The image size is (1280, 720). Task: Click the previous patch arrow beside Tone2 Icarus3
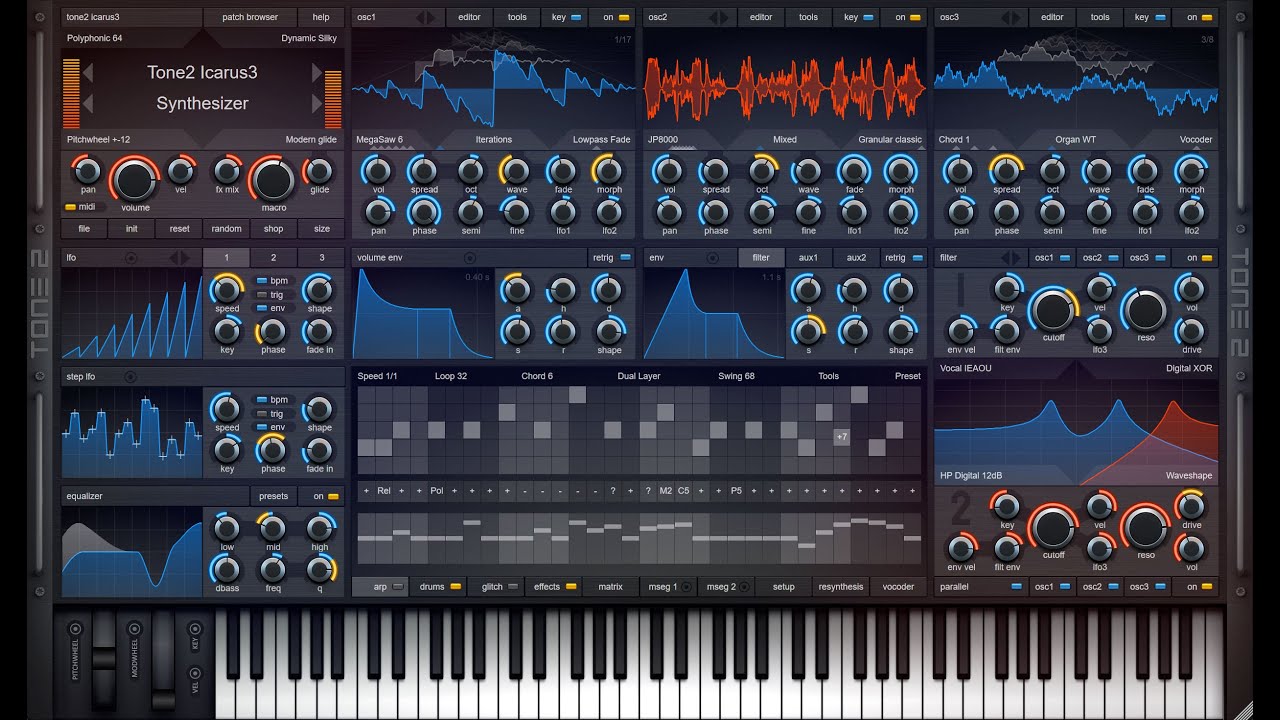[87, 72]
